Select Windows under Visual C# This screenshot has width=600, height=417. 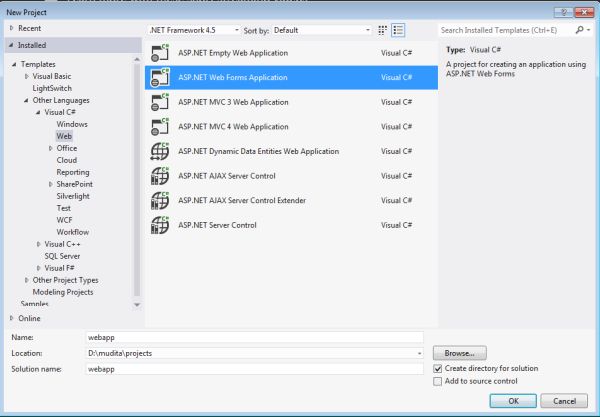click(72, 124)
